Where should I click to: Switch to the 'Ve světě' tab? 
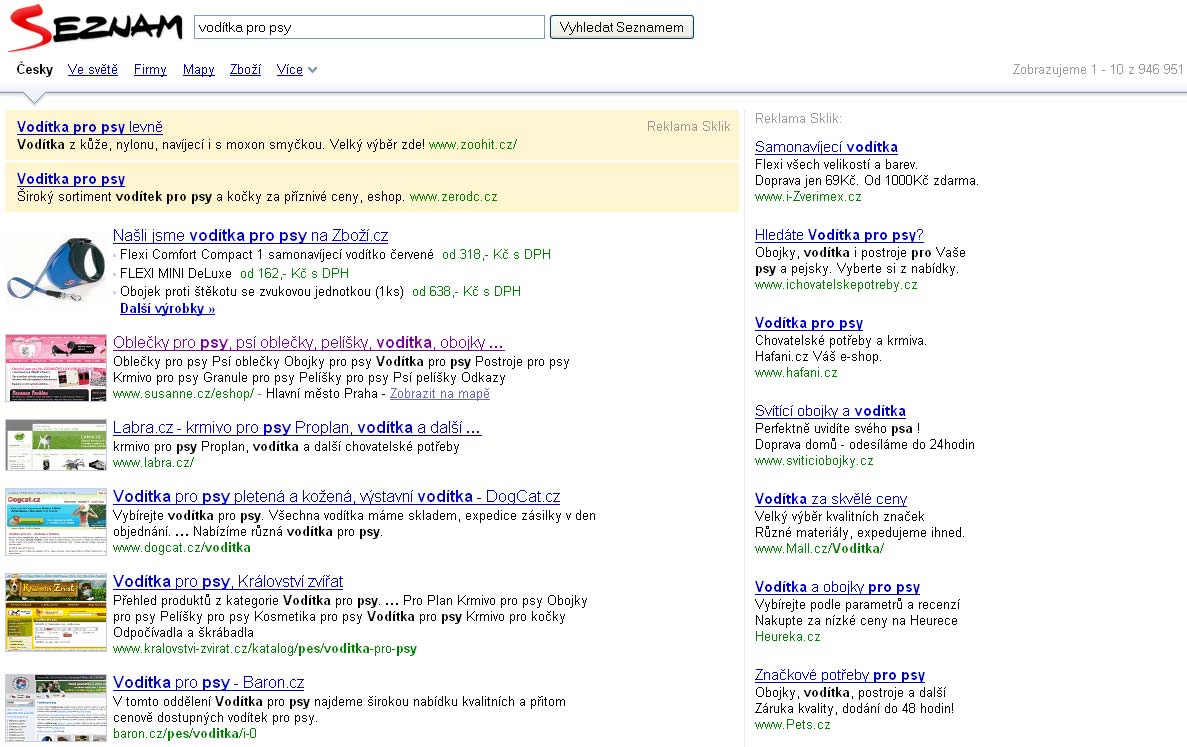click(92, 70)
